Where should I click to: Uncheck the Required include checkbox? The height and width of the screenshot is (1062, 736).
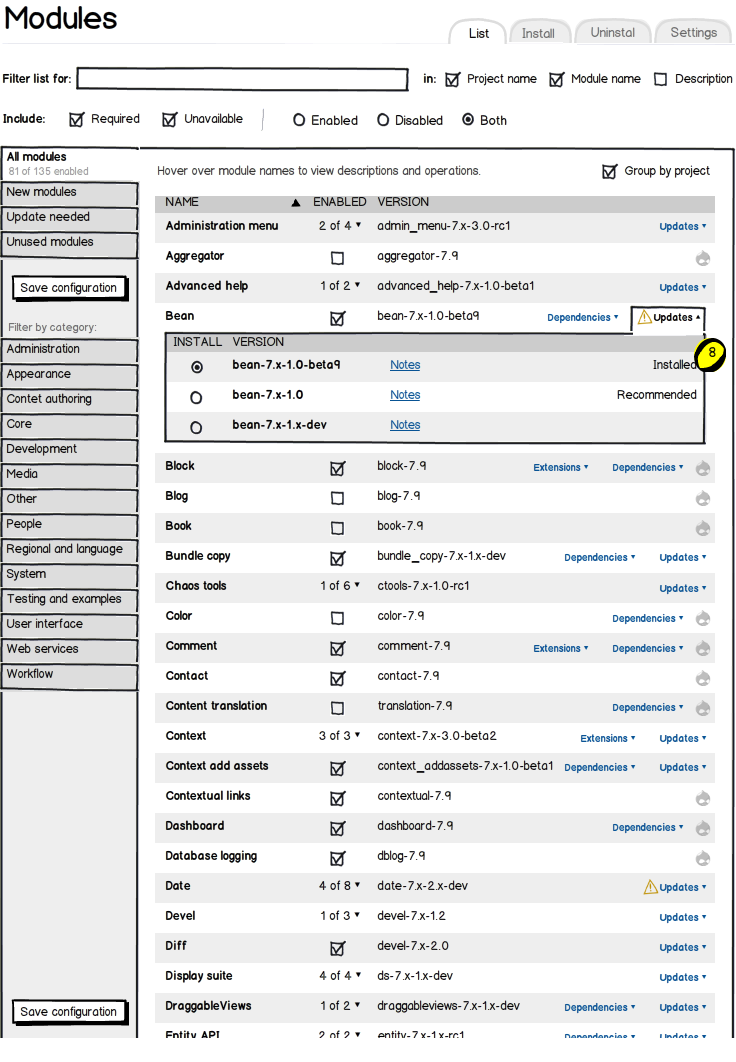[x=77, y=120]
